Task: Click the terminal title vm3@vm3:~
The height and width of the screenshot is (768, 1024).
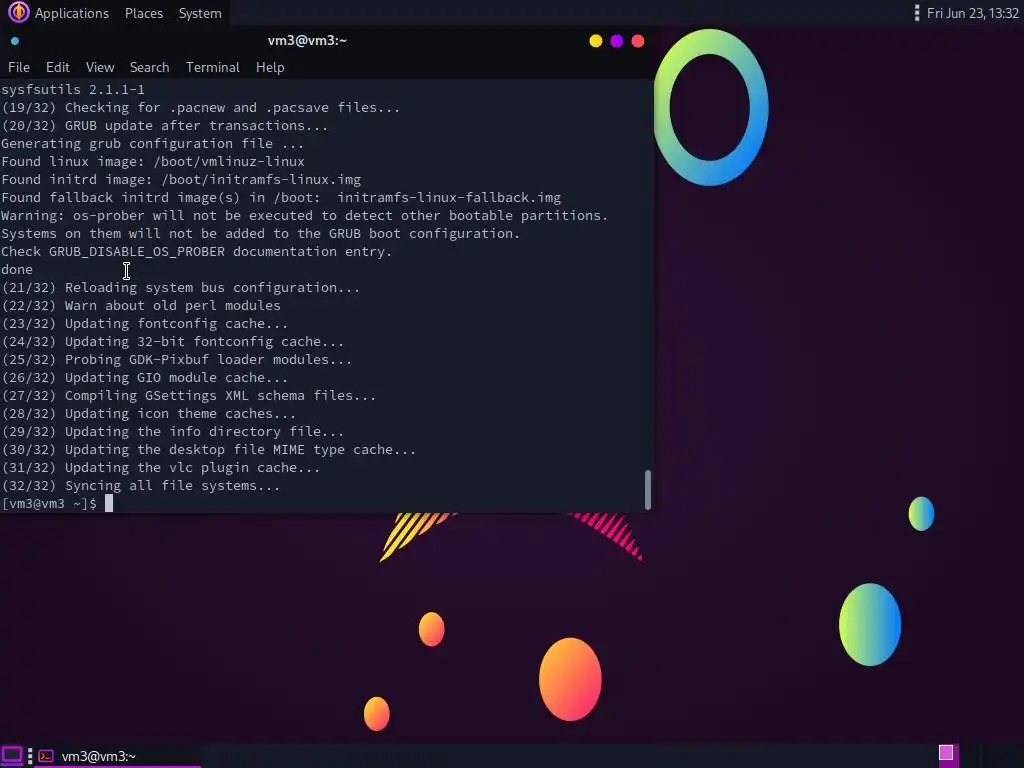Action: (x=307, y=40)
